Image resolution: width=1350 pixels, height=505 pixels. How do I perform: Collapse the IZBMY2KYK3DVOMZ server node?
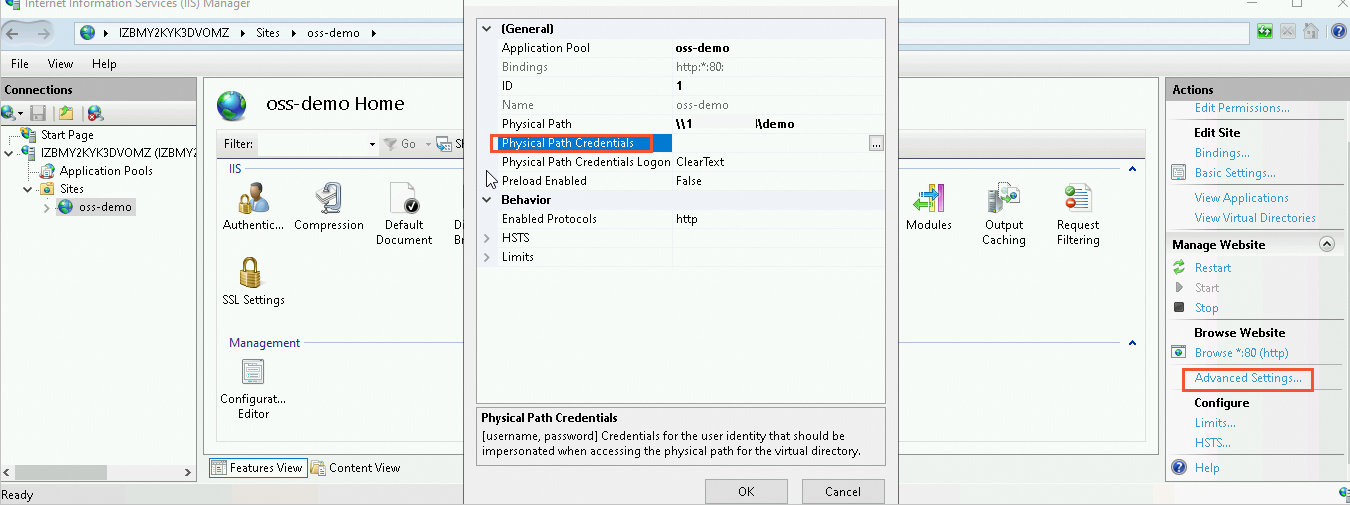9,153
